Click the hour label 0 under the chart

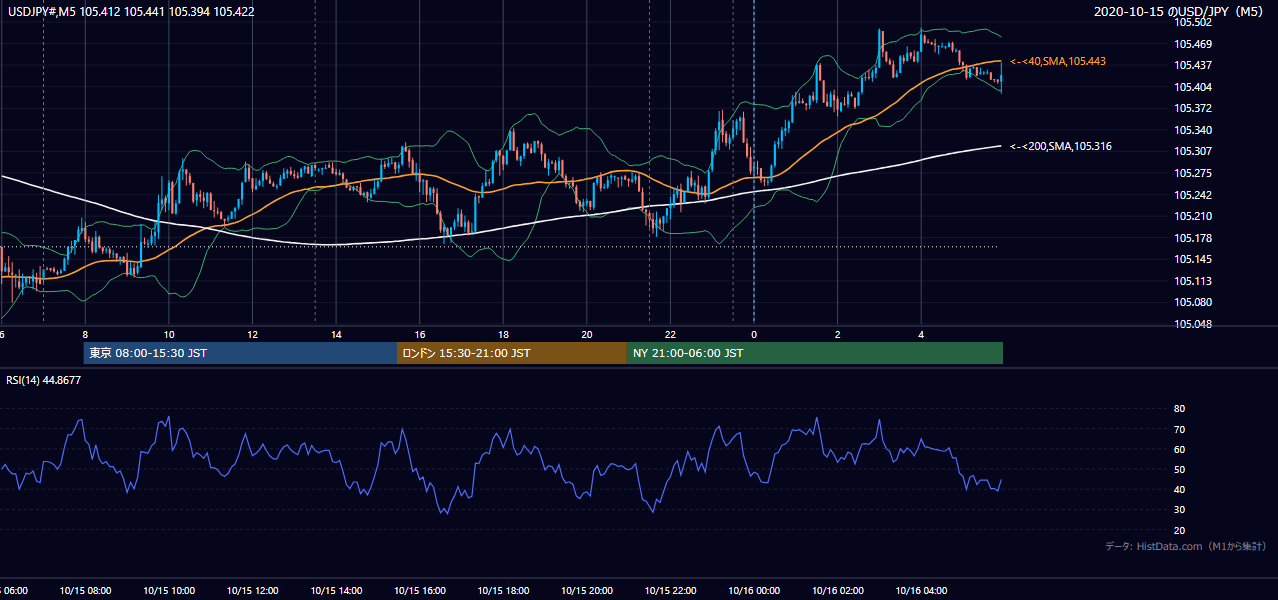click(x=754, y=334)
